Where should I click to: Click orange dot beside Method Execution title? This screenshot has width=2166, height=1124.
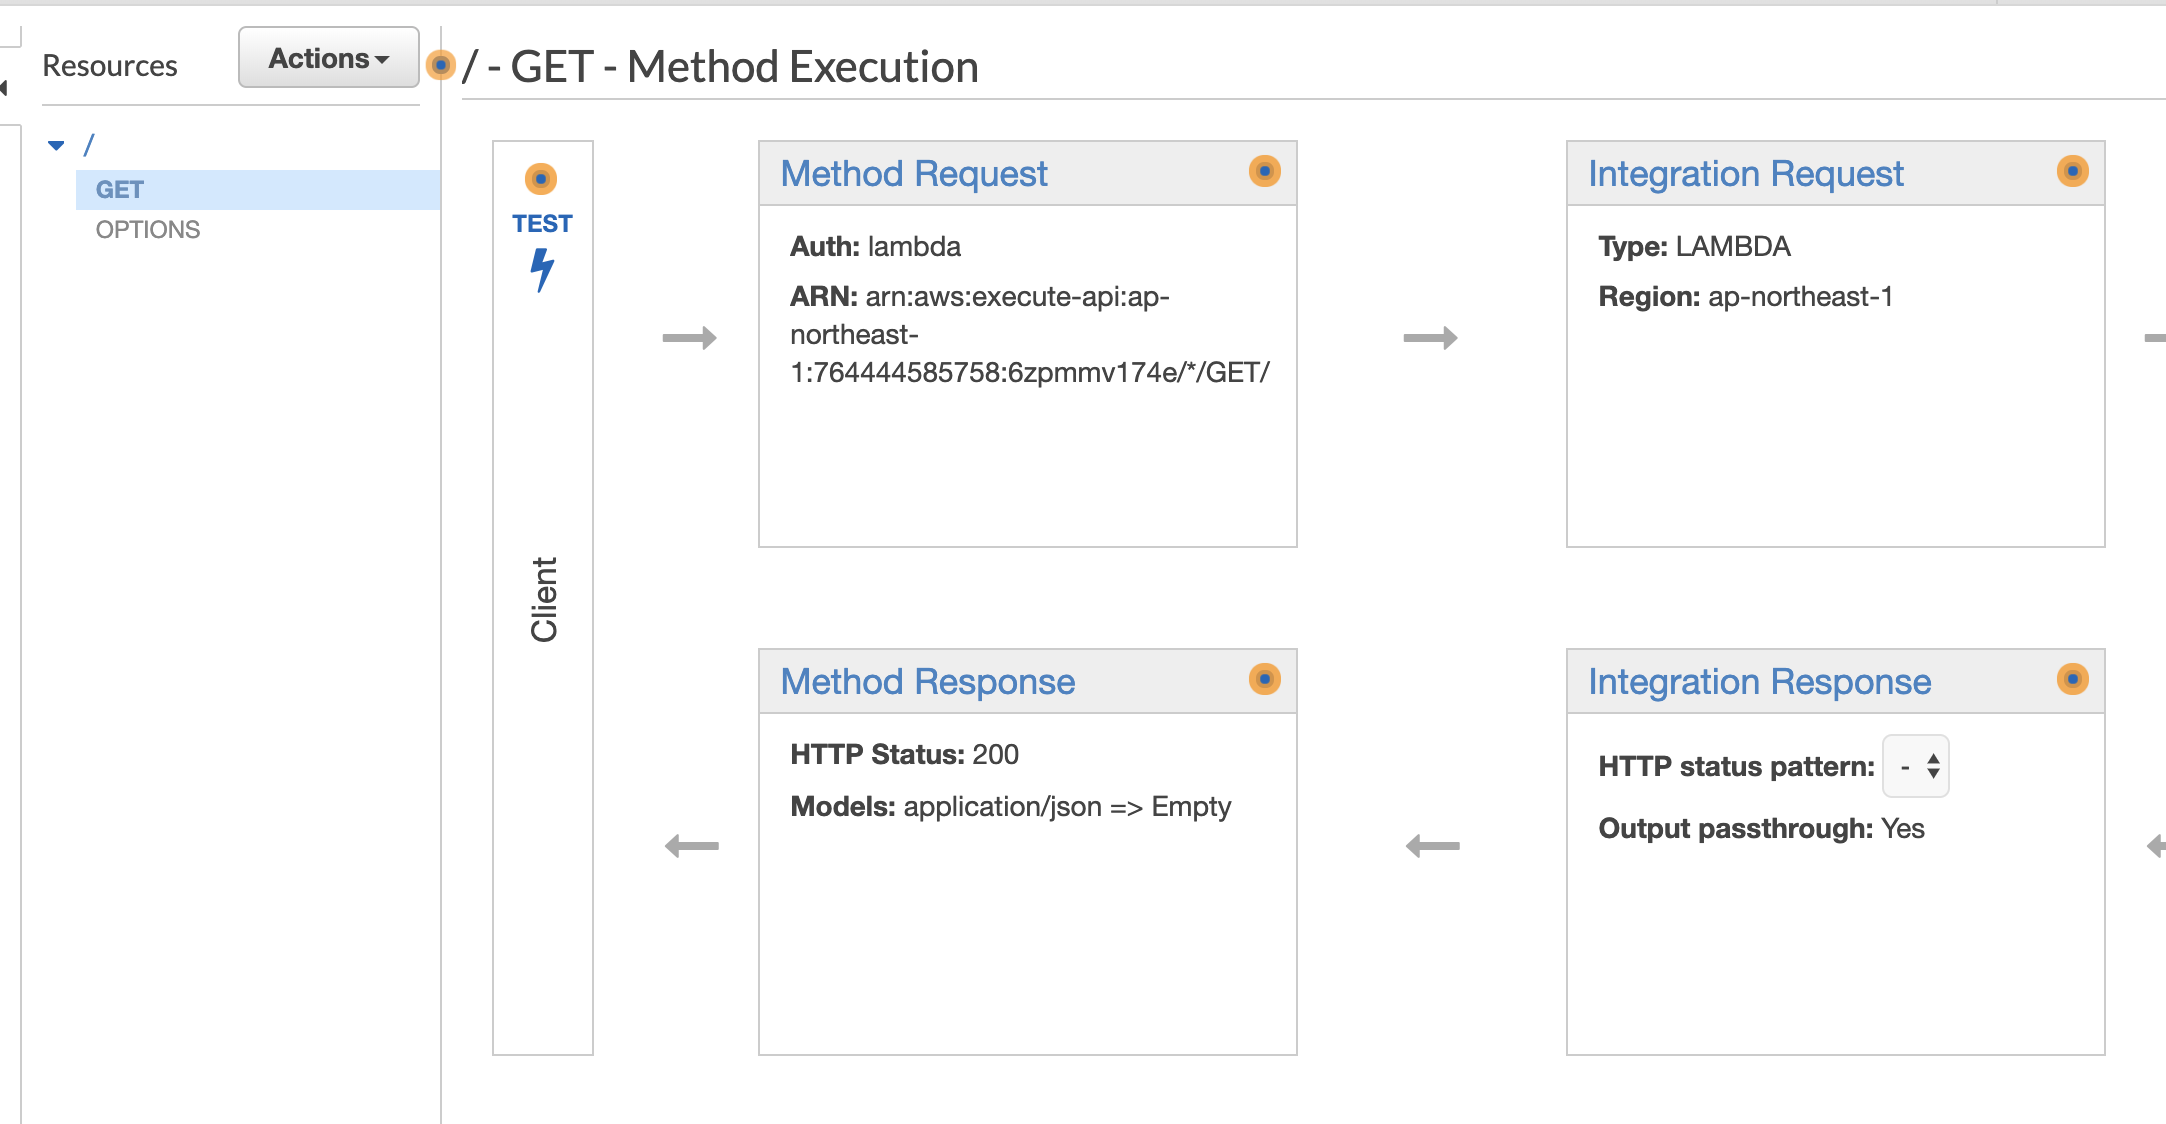440,65
